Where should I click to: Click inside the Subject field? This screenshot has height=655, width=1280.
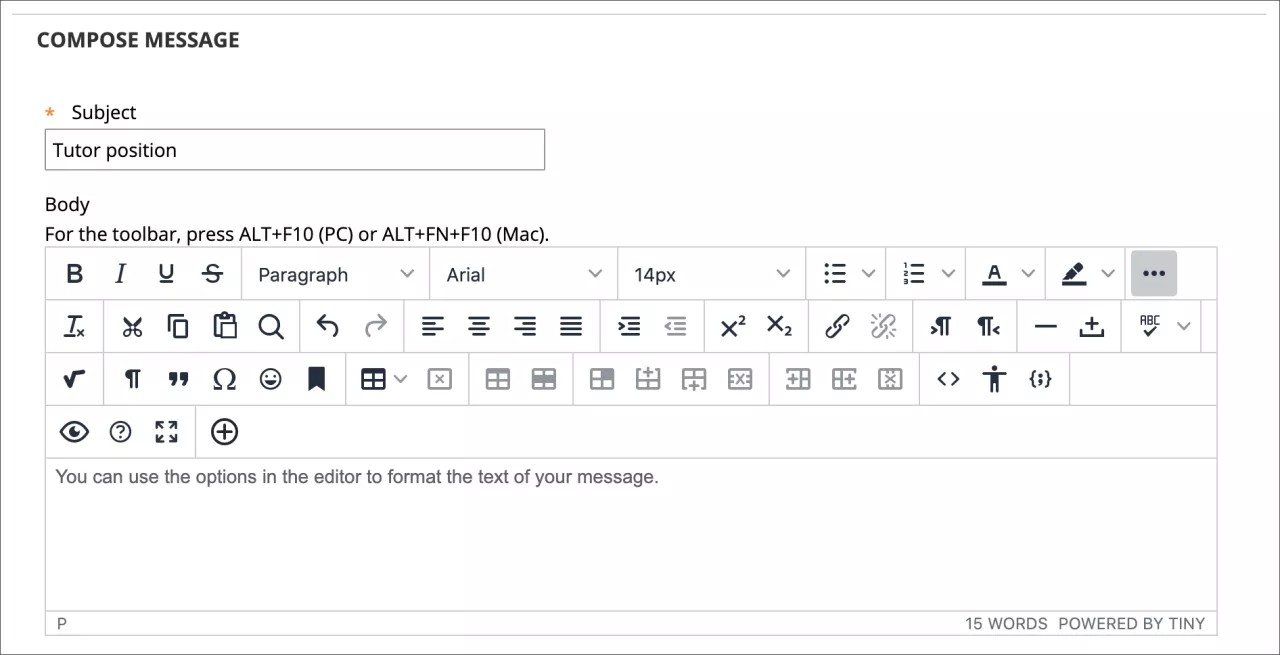click(x=294, y=150)
